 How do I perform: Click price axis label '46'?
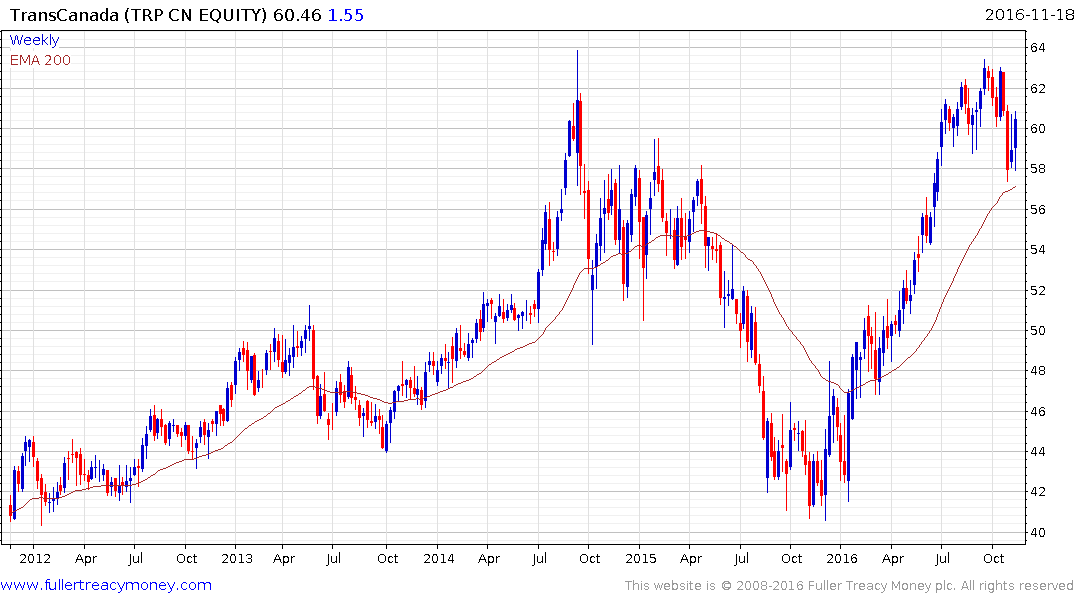[x=1037, y=411]
